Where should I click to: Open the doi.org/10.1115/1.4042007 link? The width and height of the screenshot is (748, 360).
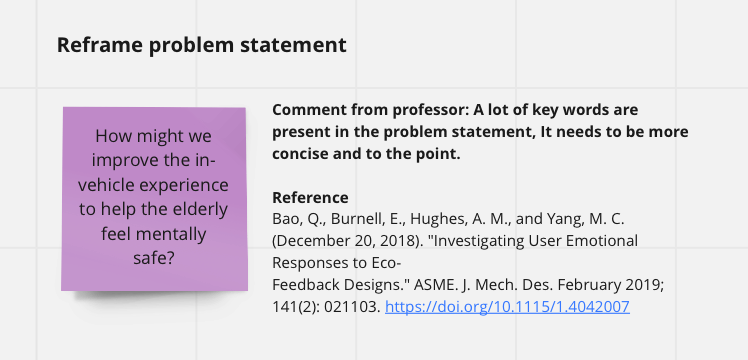[x=507, y=307]
